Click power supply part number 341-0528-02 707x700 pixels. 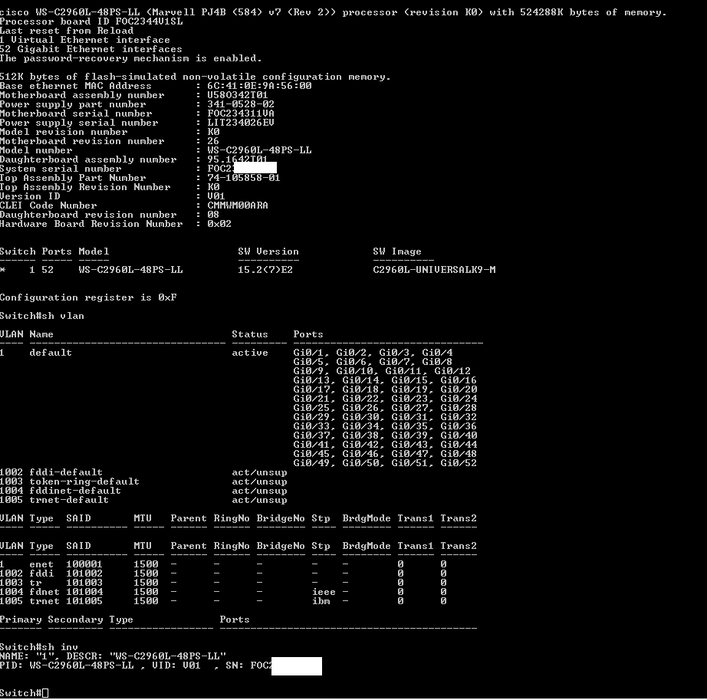coord(240,104)
